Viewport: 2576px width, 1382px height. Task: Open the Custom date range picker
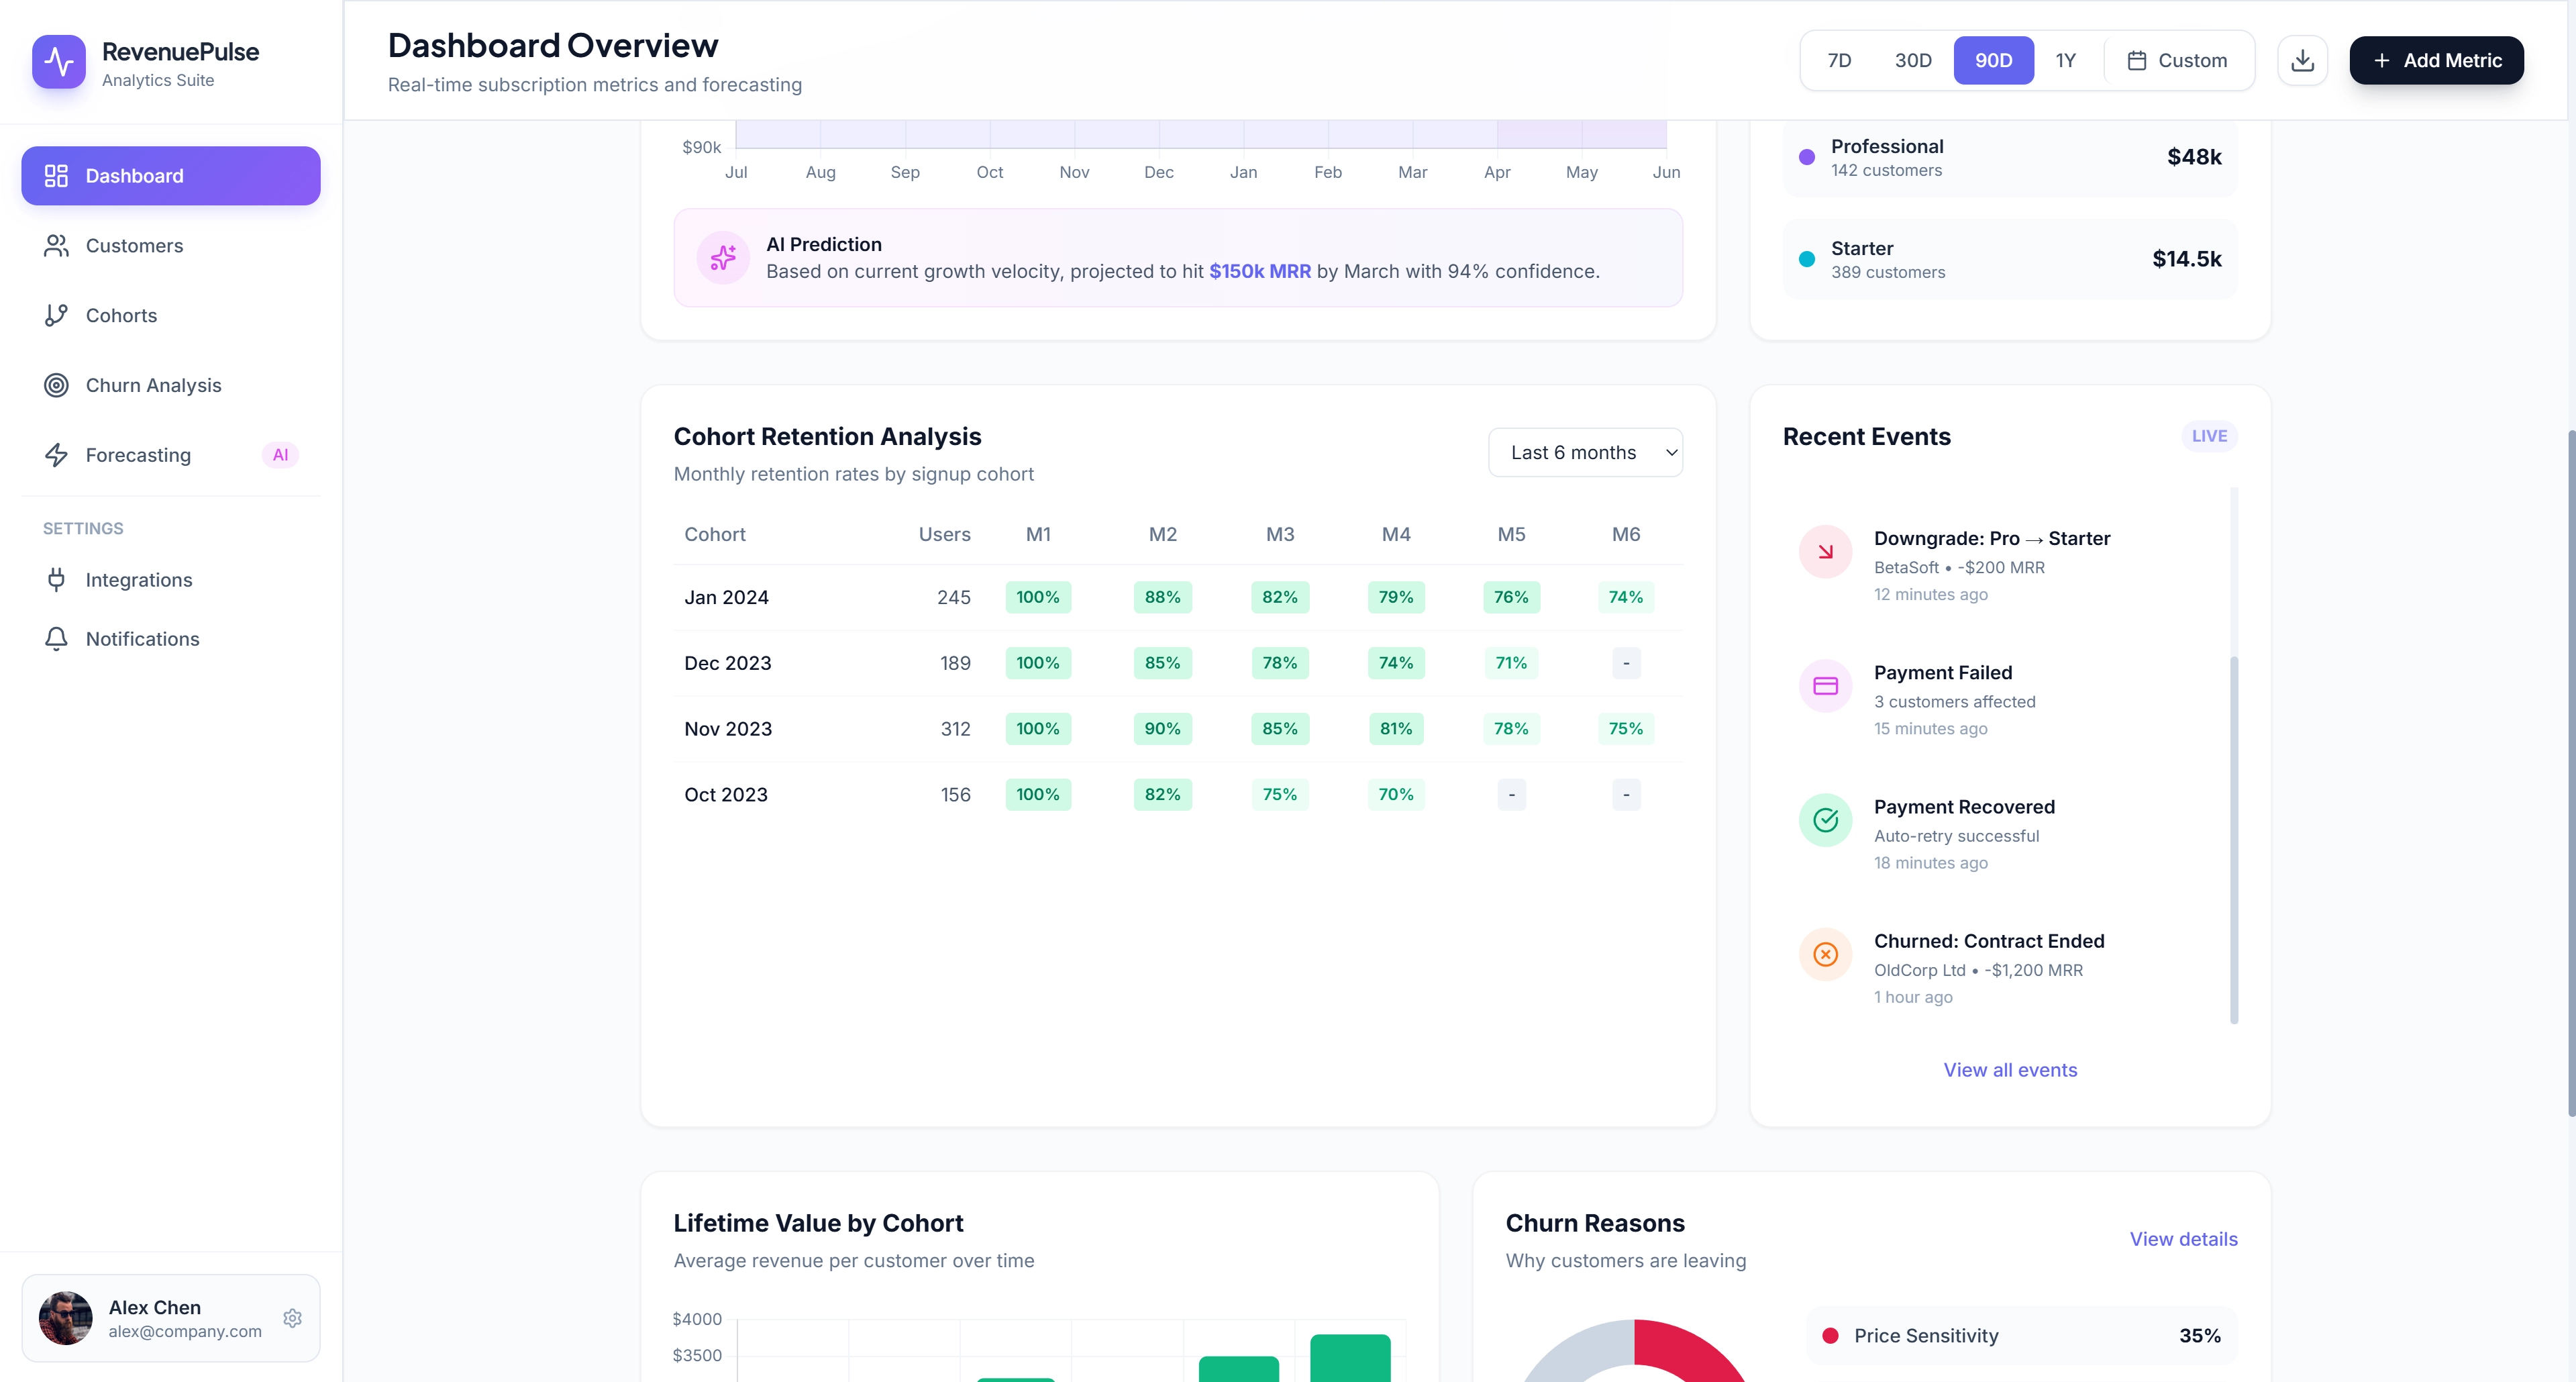click(2178, 60)
